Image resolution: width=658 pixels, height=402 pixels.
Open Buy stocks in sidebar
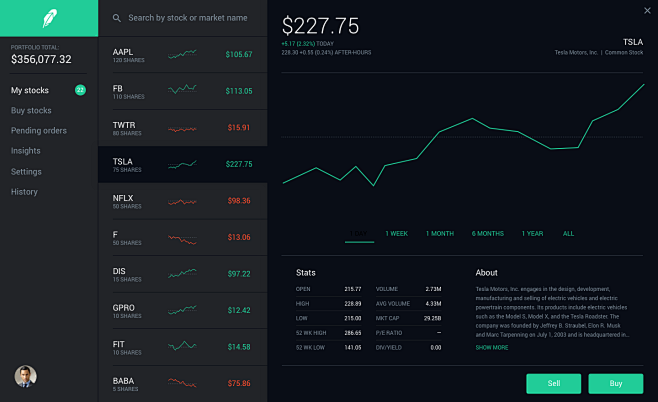click(31, 110)
